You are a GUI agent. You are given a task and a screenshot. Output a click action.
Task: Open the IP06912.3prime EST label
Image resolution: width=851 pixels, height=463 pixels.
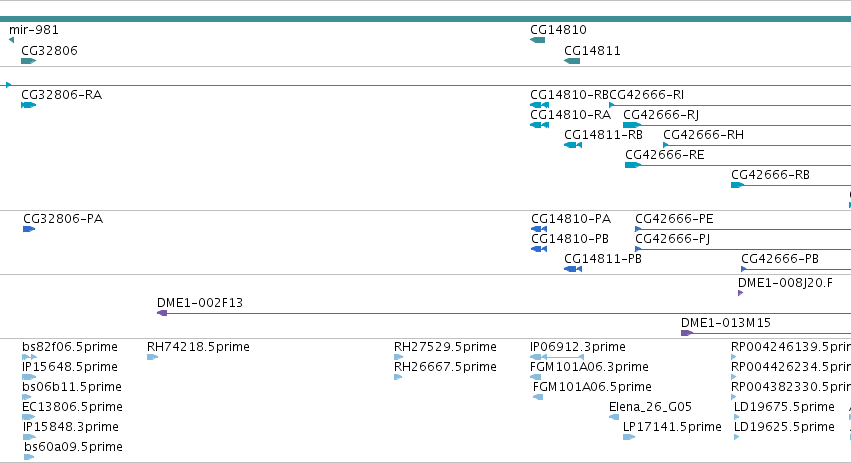click(x=577, y=347)
